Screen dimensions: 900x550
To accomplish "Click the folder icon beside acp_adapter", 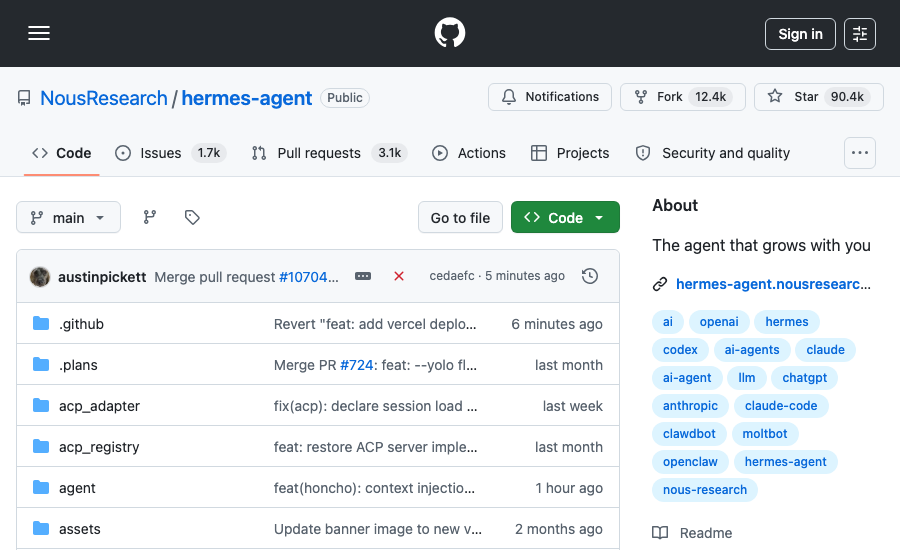I will (41, 405).
